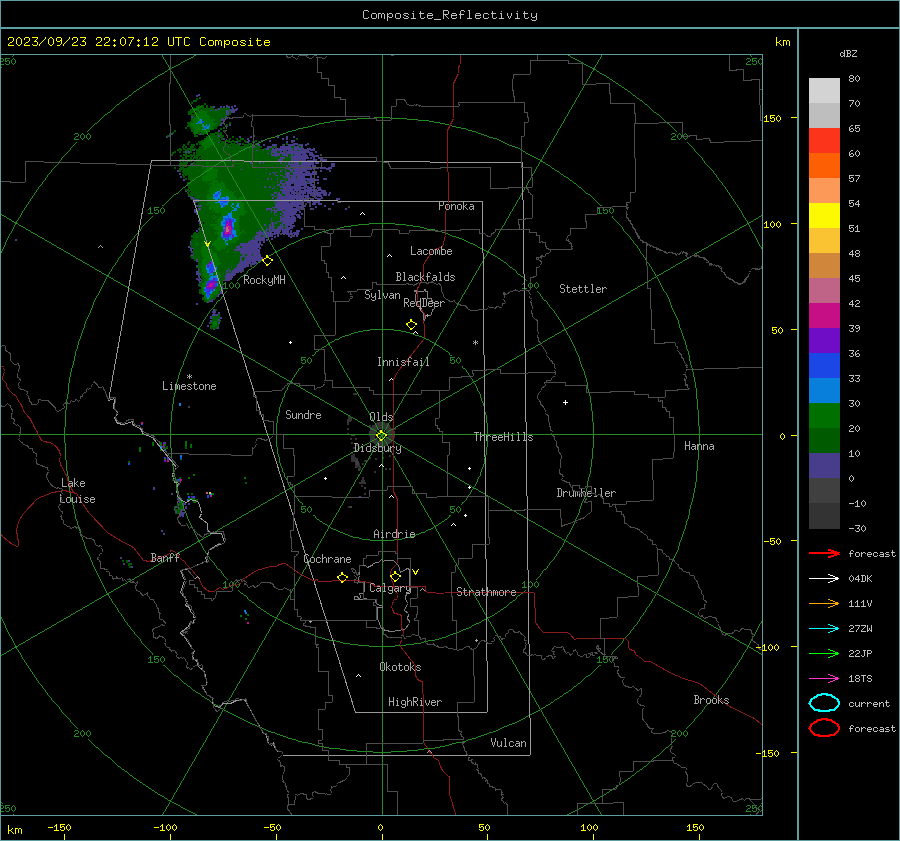
Task: Select the white 04DK arrow legend entry
Action: (824, 578)
